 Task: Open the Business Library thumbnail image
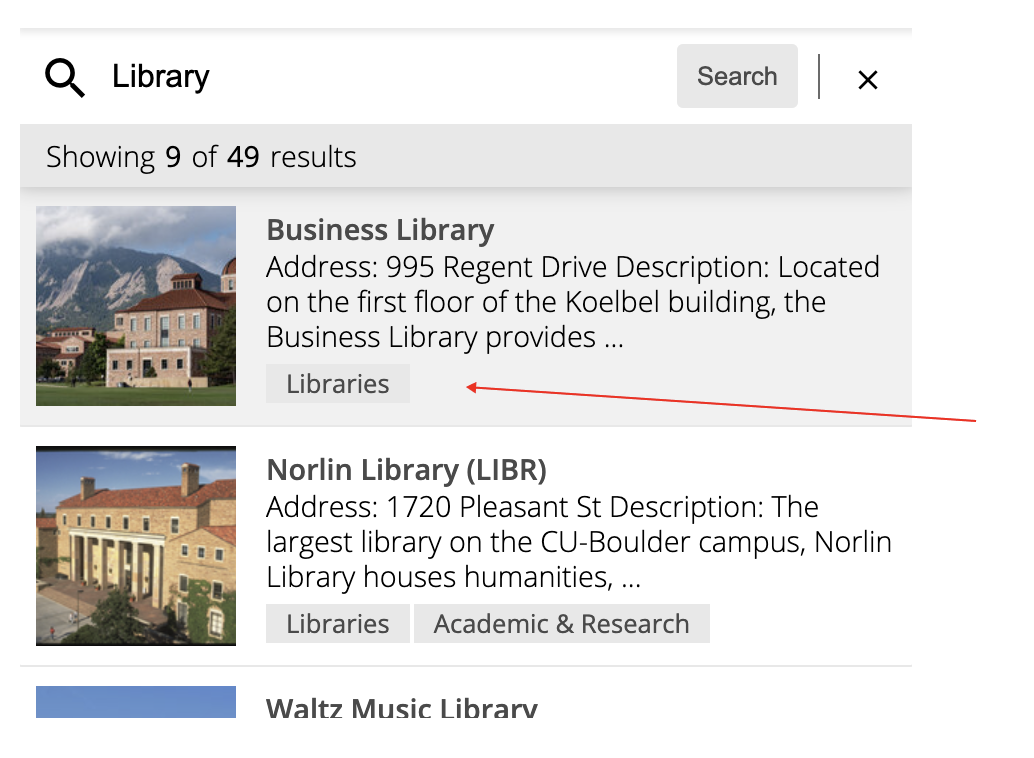[136, 305]
